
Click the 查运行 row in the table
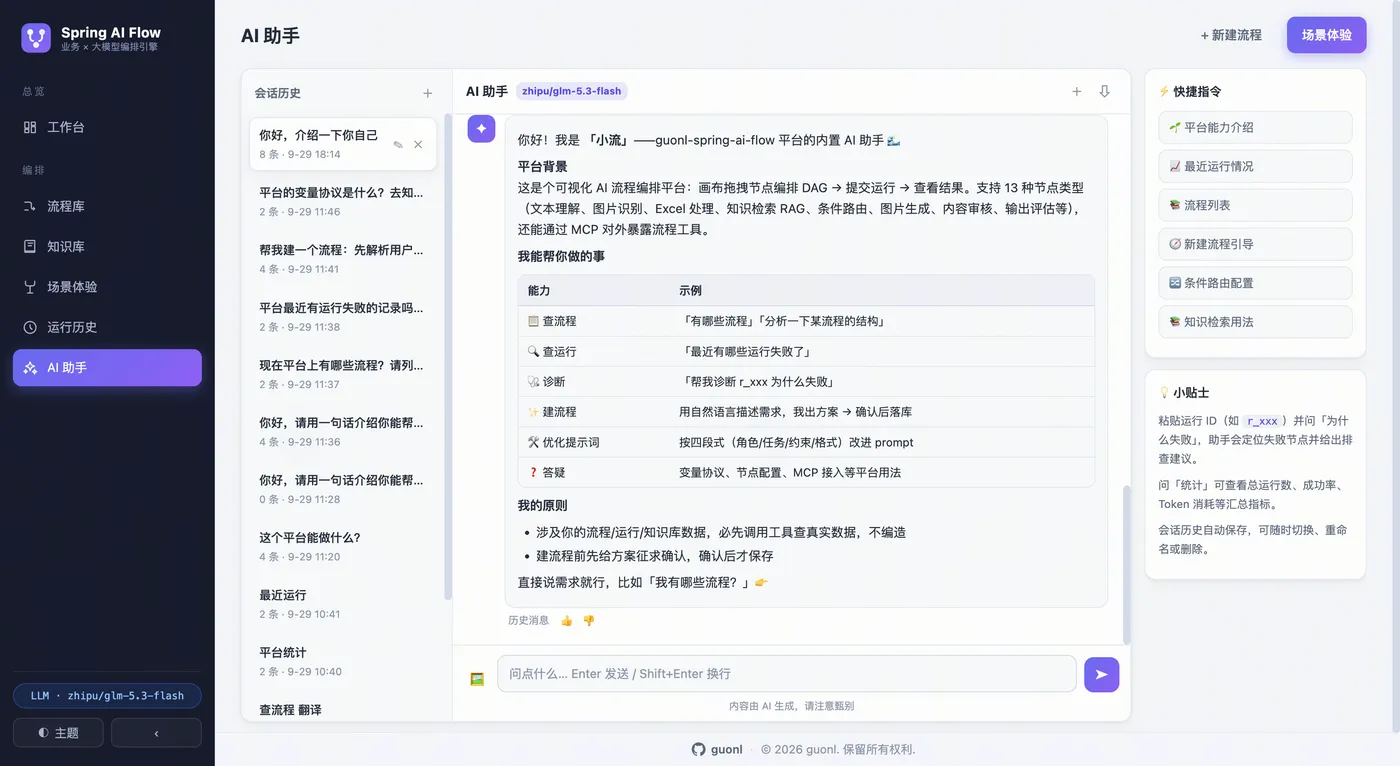point(806,352)
